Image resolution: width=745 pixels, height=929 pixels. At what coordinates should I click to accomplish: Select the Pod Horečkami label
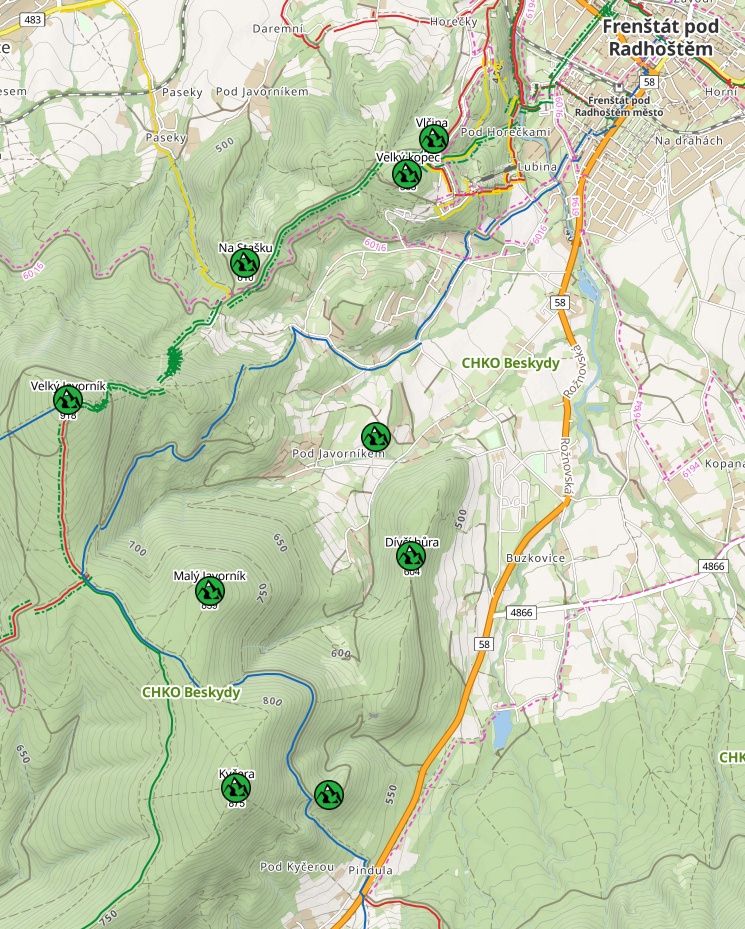tap(506, 133)
